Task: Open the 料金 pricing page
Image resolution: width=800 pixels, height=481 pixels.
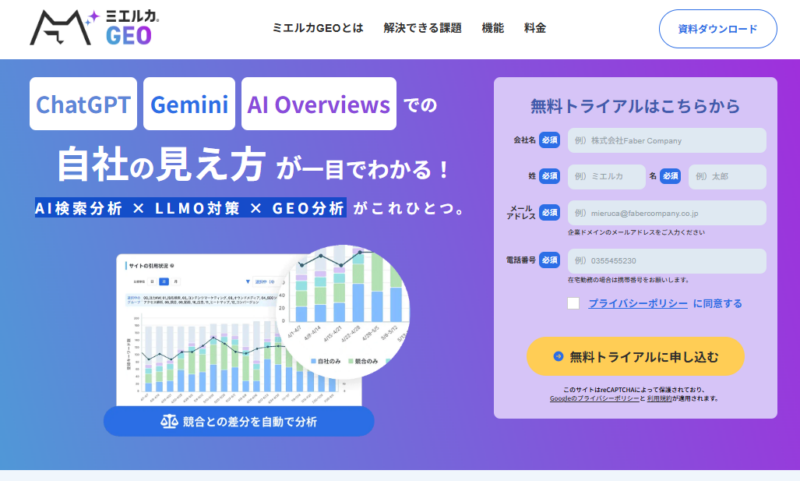Action: click(535, 28)
